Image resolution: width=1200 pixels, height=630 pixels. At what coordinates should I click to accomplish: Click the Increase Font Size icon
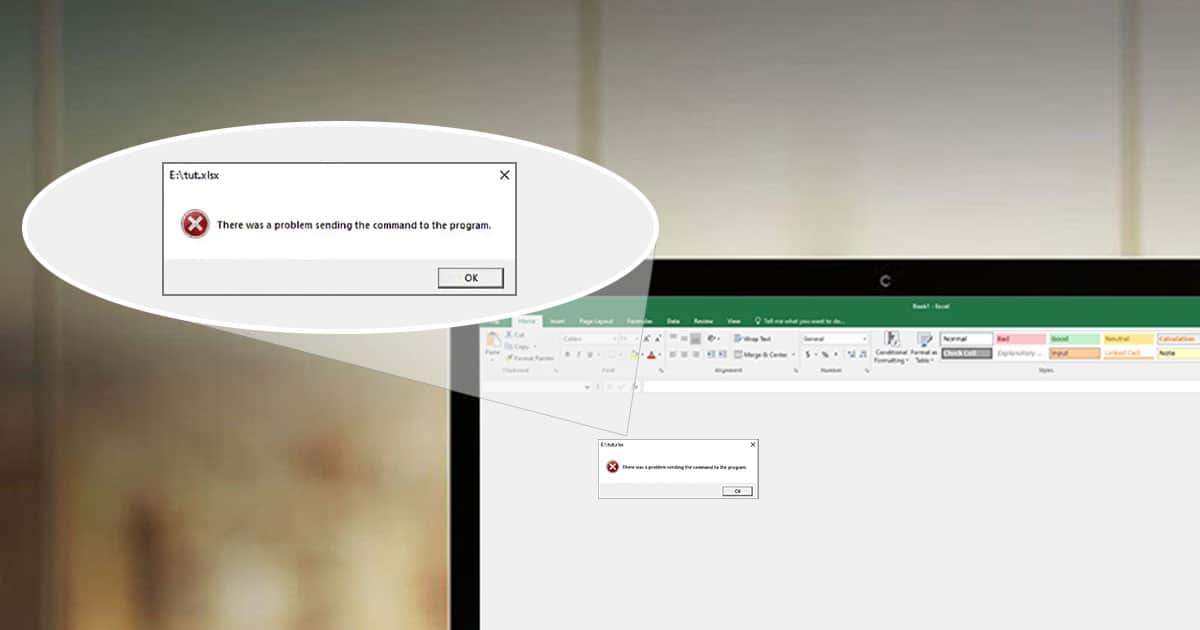[646, 339]
